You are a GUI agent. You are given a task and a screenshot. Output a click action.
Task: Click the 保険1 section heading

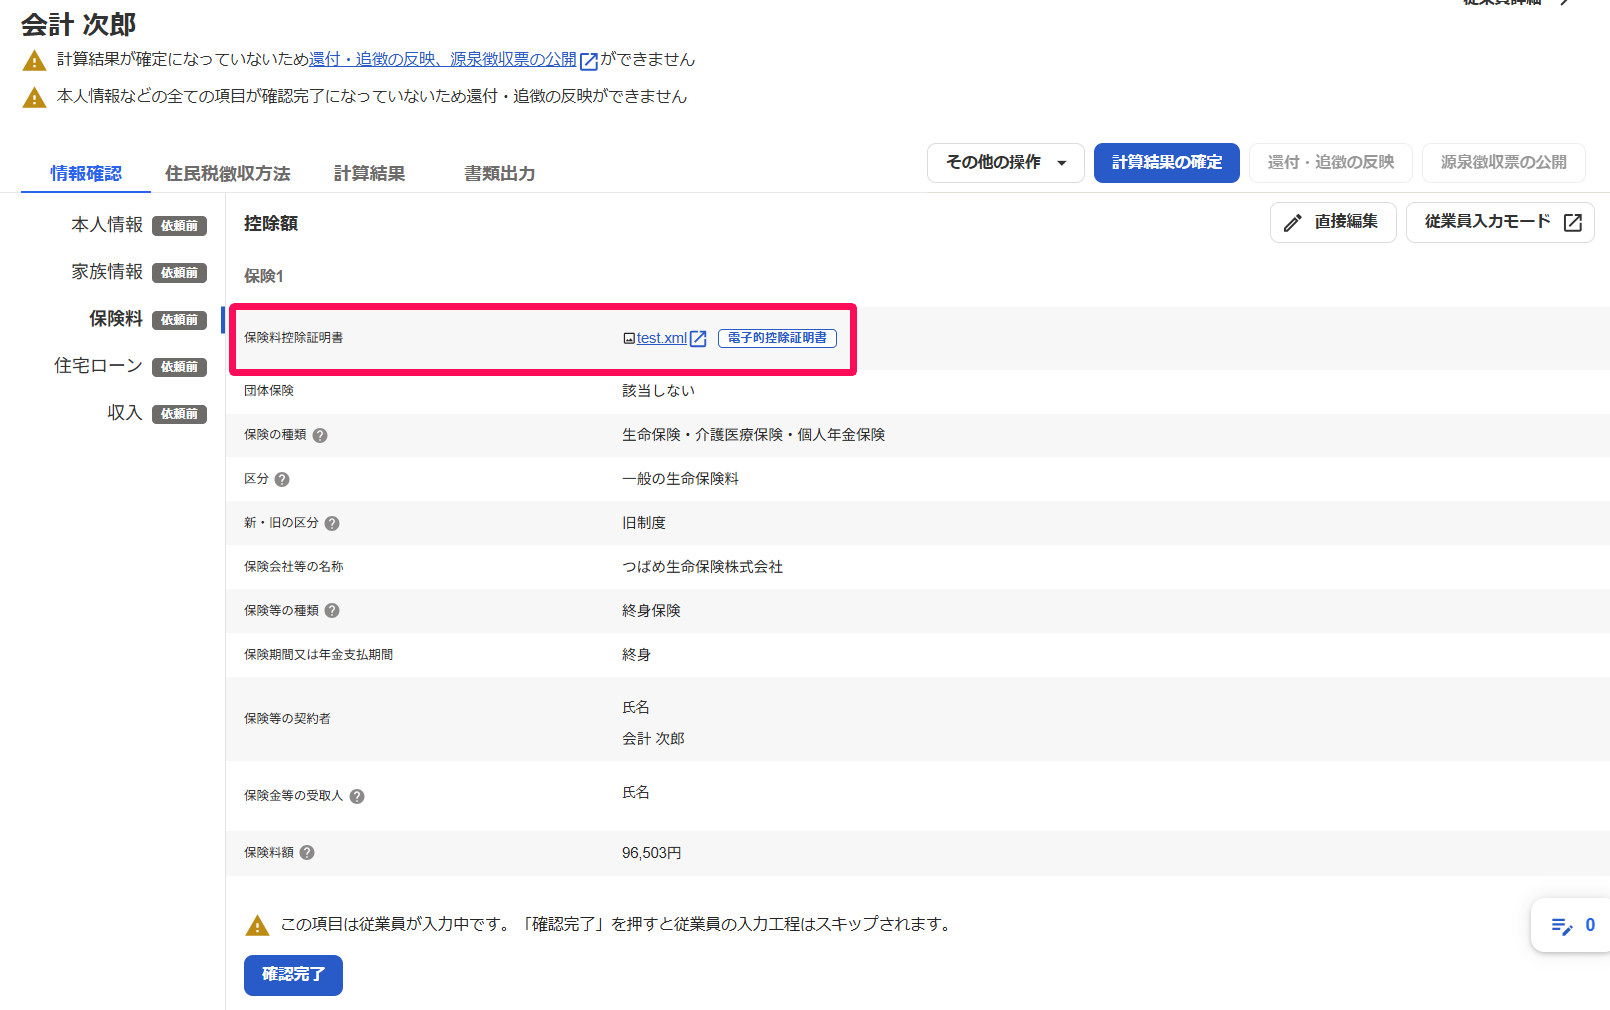pyautogui.click(x=264, y=276)
